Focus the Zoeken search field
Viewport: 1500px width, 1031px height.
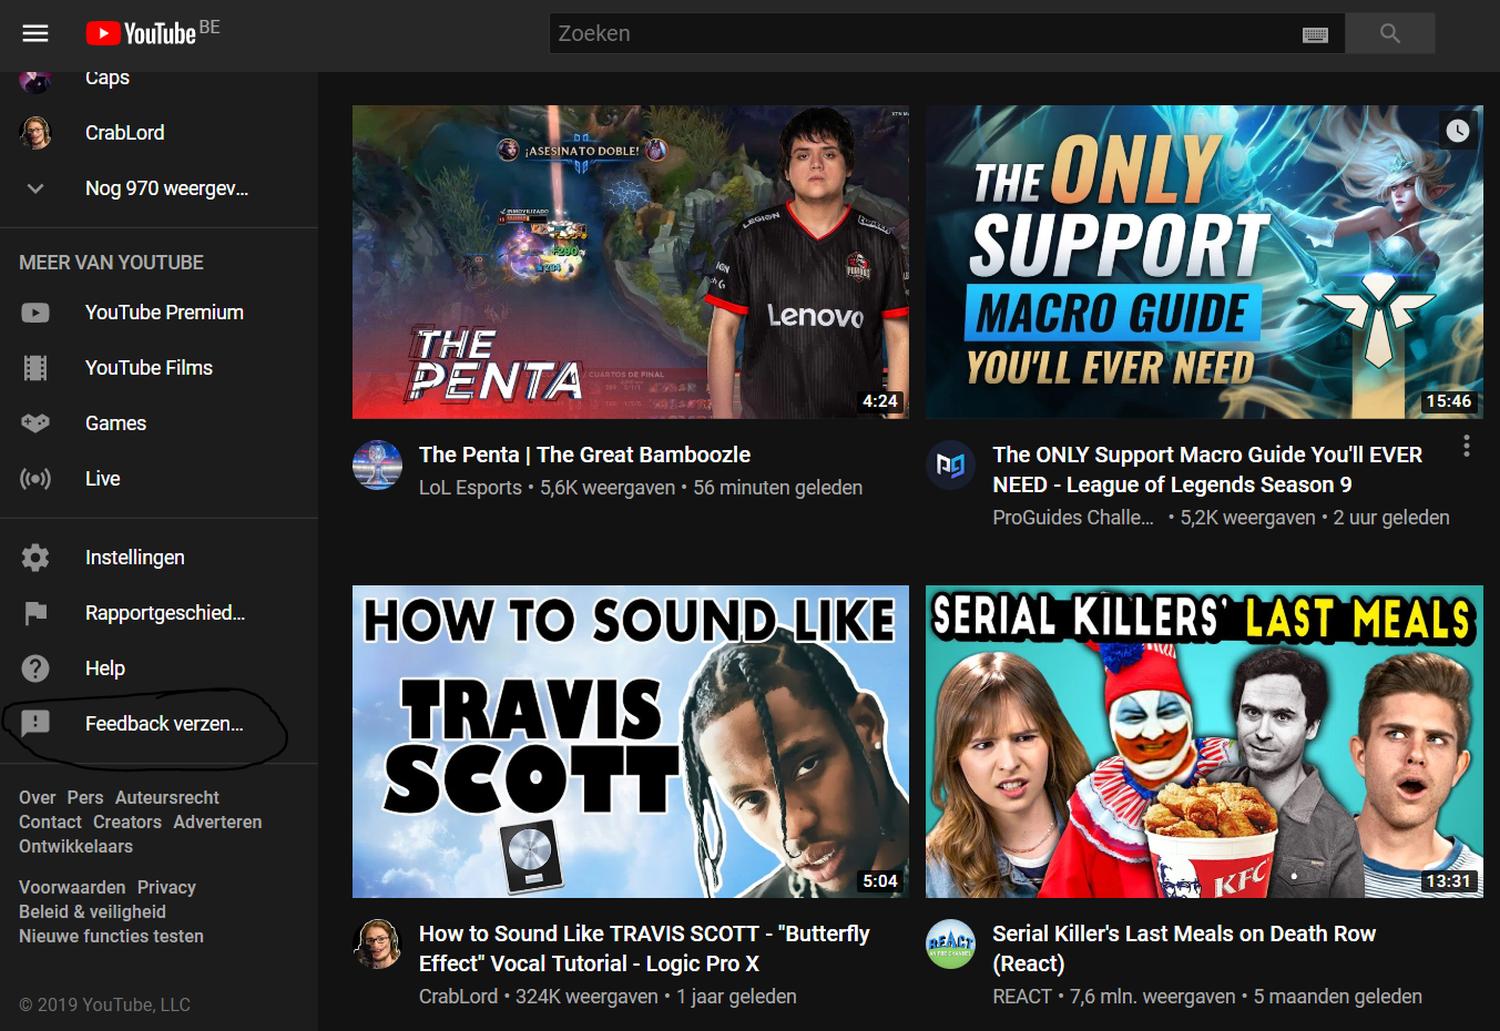point(920,34)
